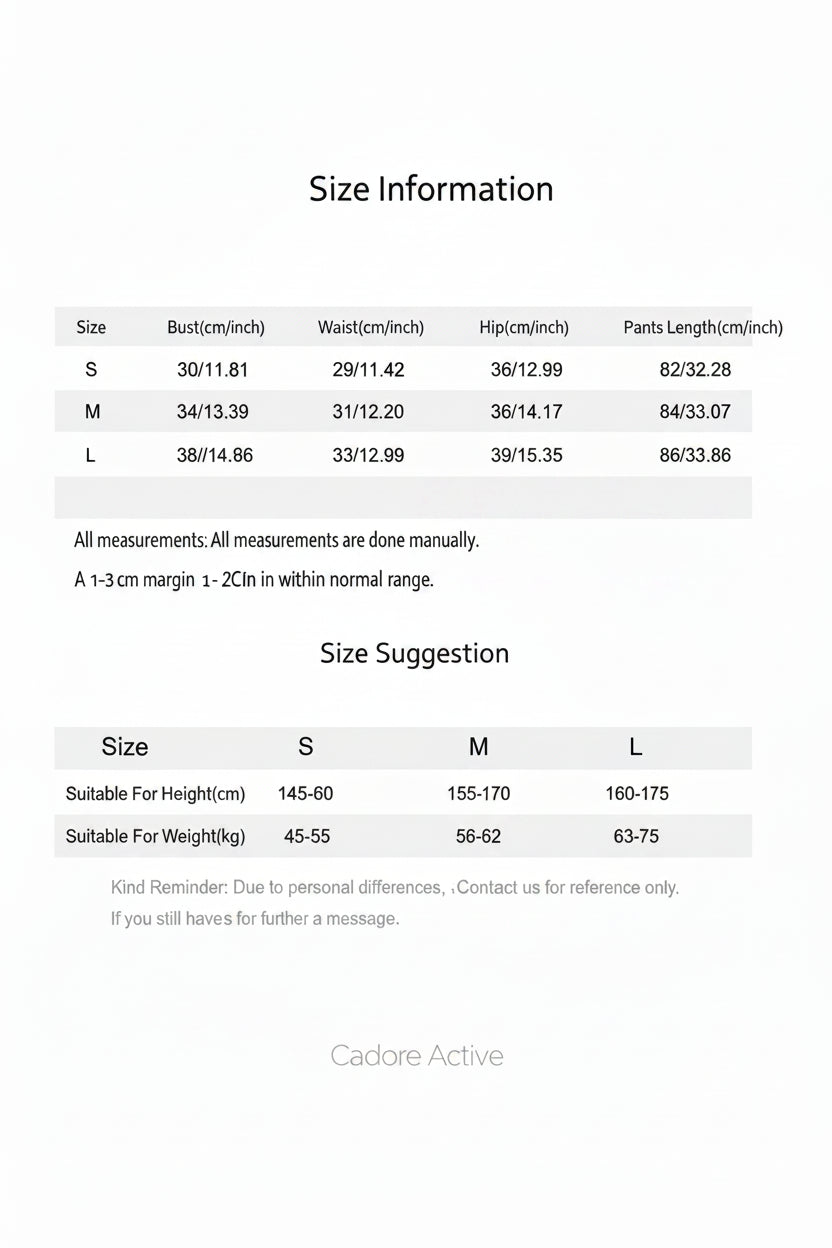Select the height range 145-60
Image resolution: width=832 pixels, height=1248 pixels.
(x=306, y=794)
